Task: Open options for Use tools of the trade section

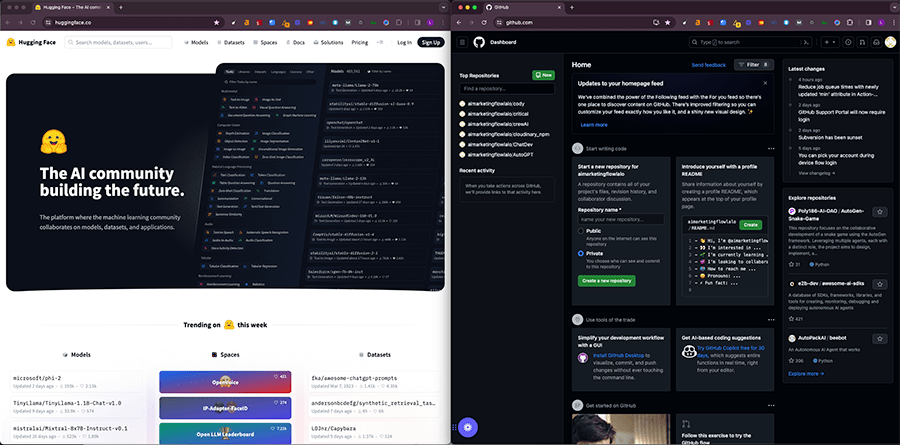Action: pos(771,320)
